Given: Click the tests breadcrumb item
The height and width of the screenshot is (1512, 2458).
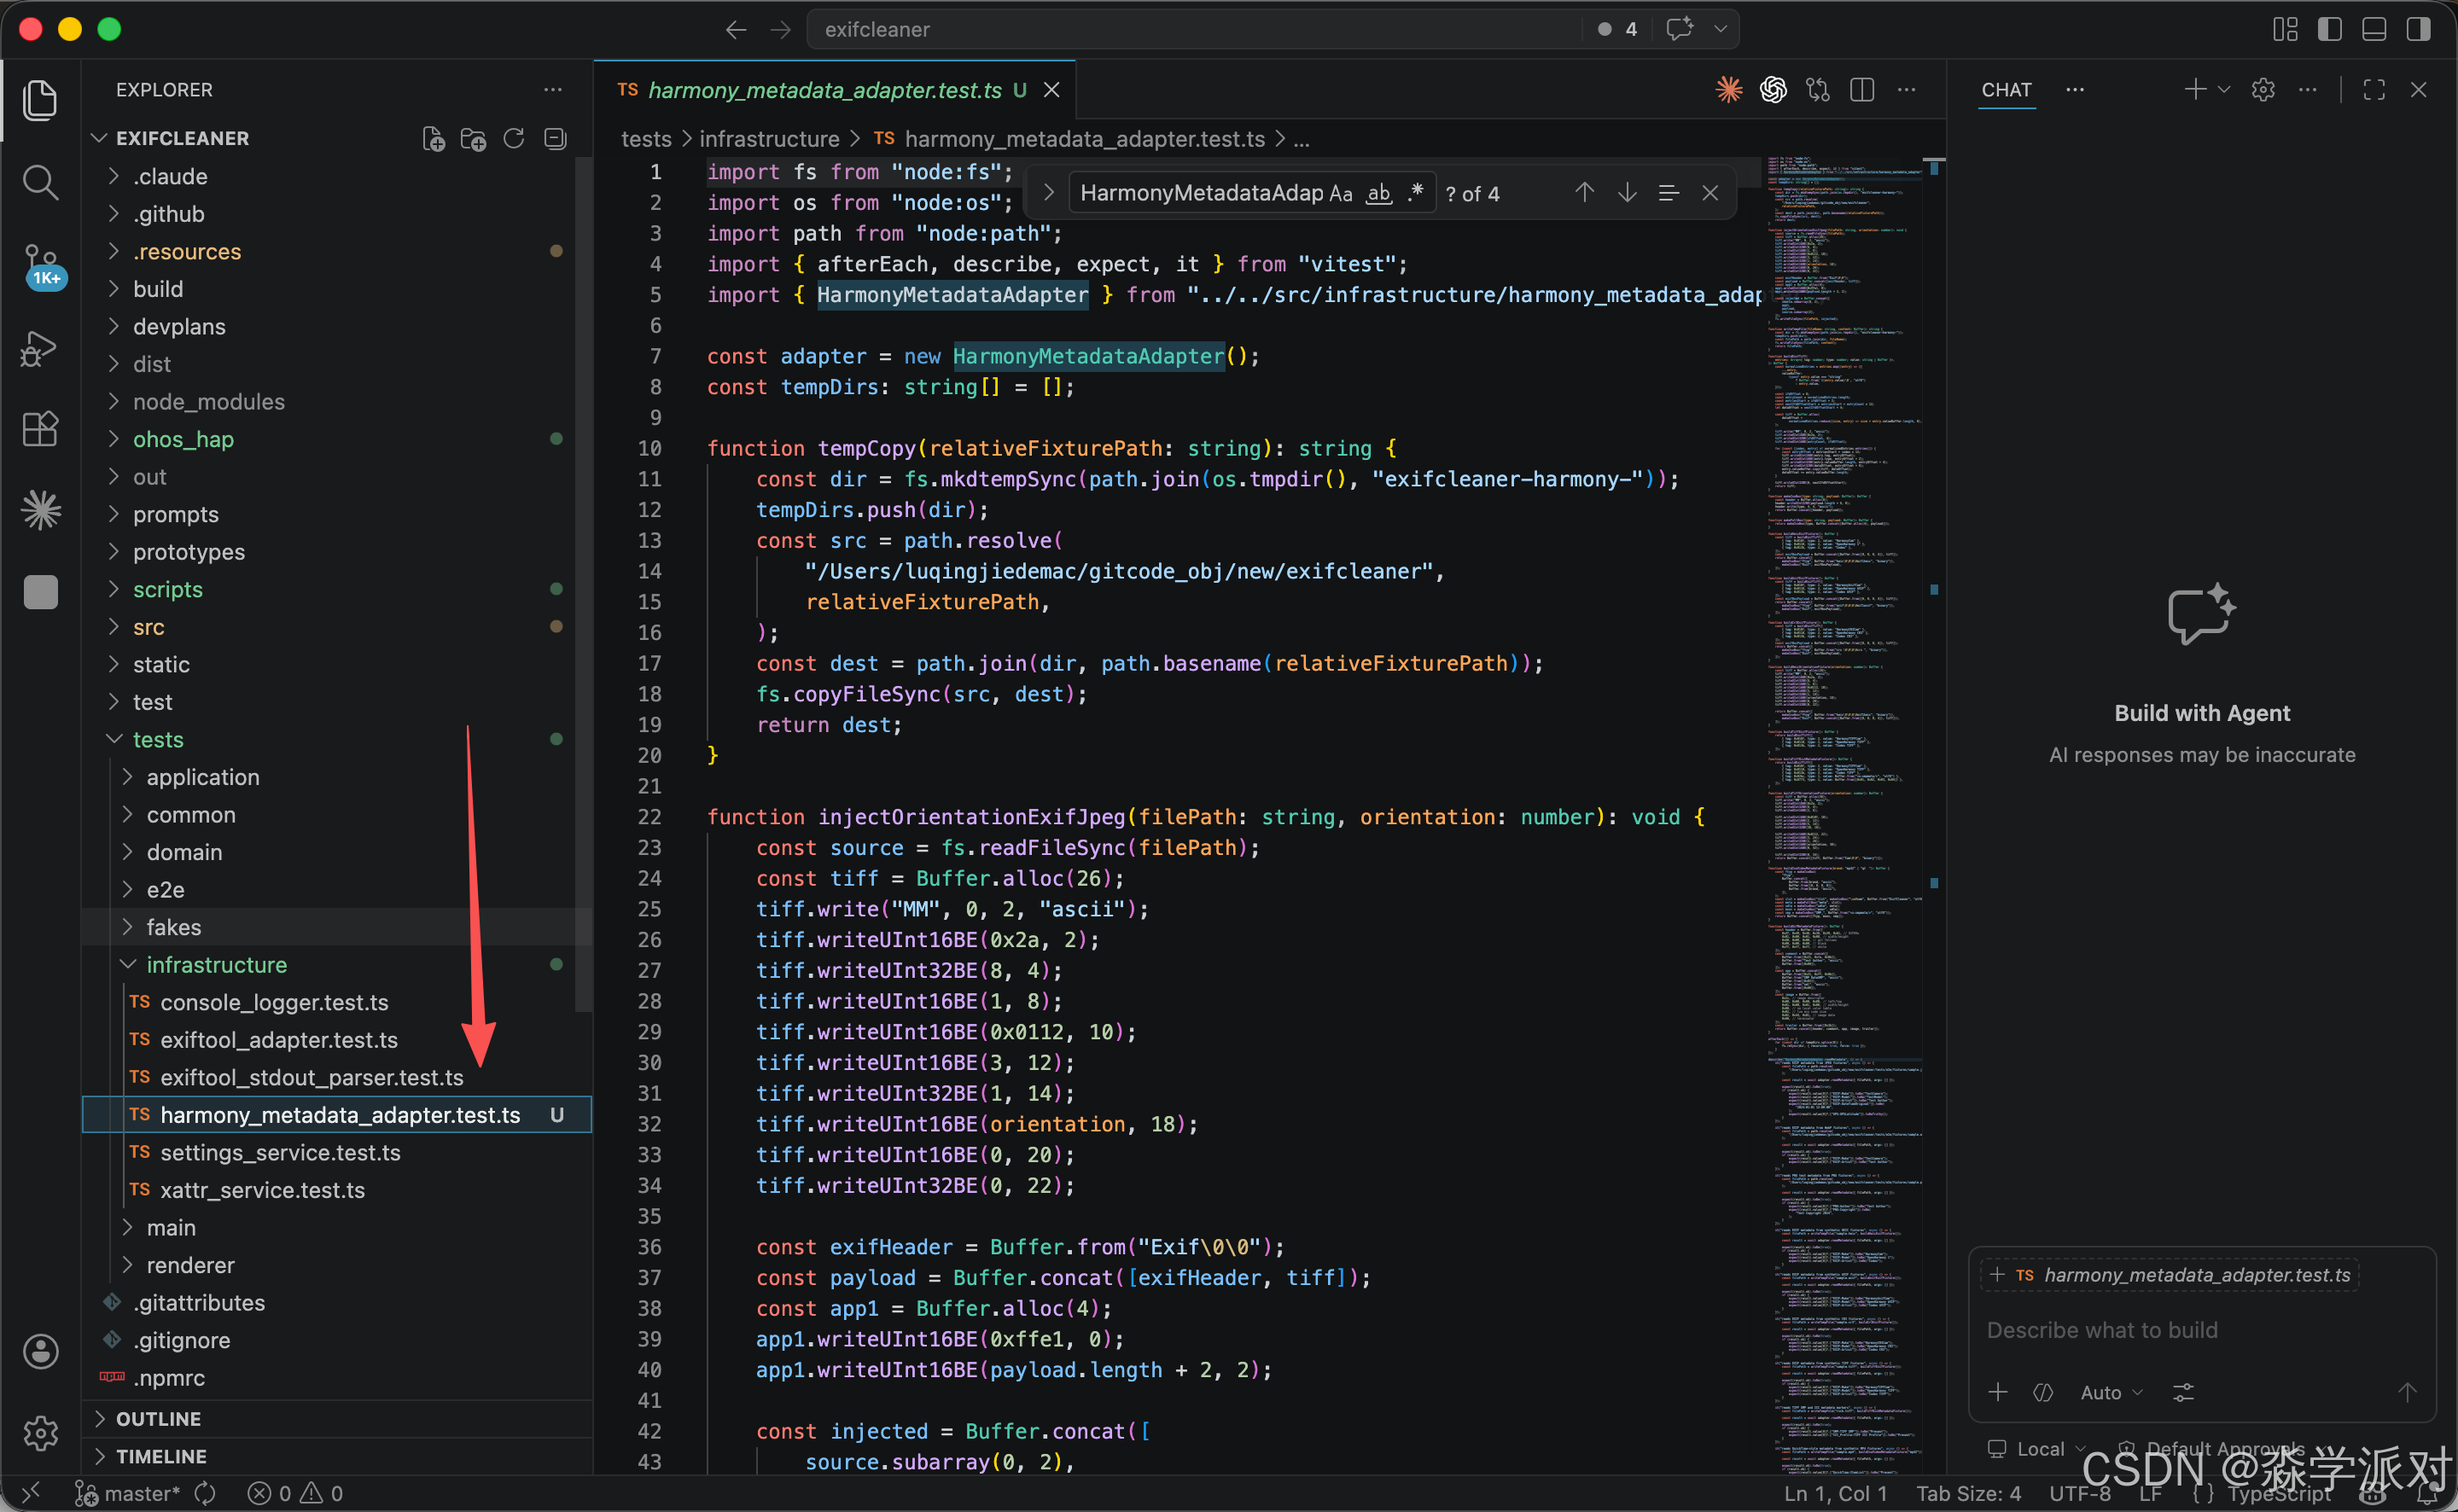Looking at the screenshot, I should [646, 139].
